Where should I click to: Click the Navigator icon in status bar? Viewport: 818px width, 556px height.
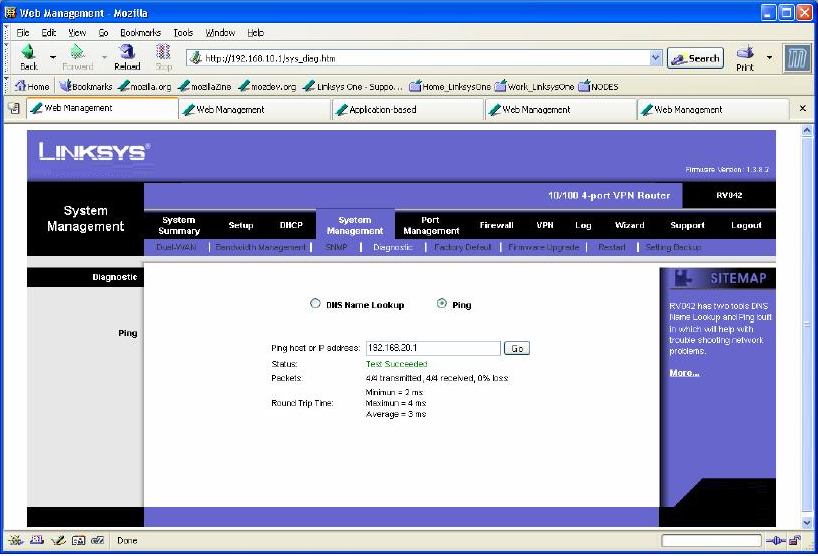pos(15,540)
